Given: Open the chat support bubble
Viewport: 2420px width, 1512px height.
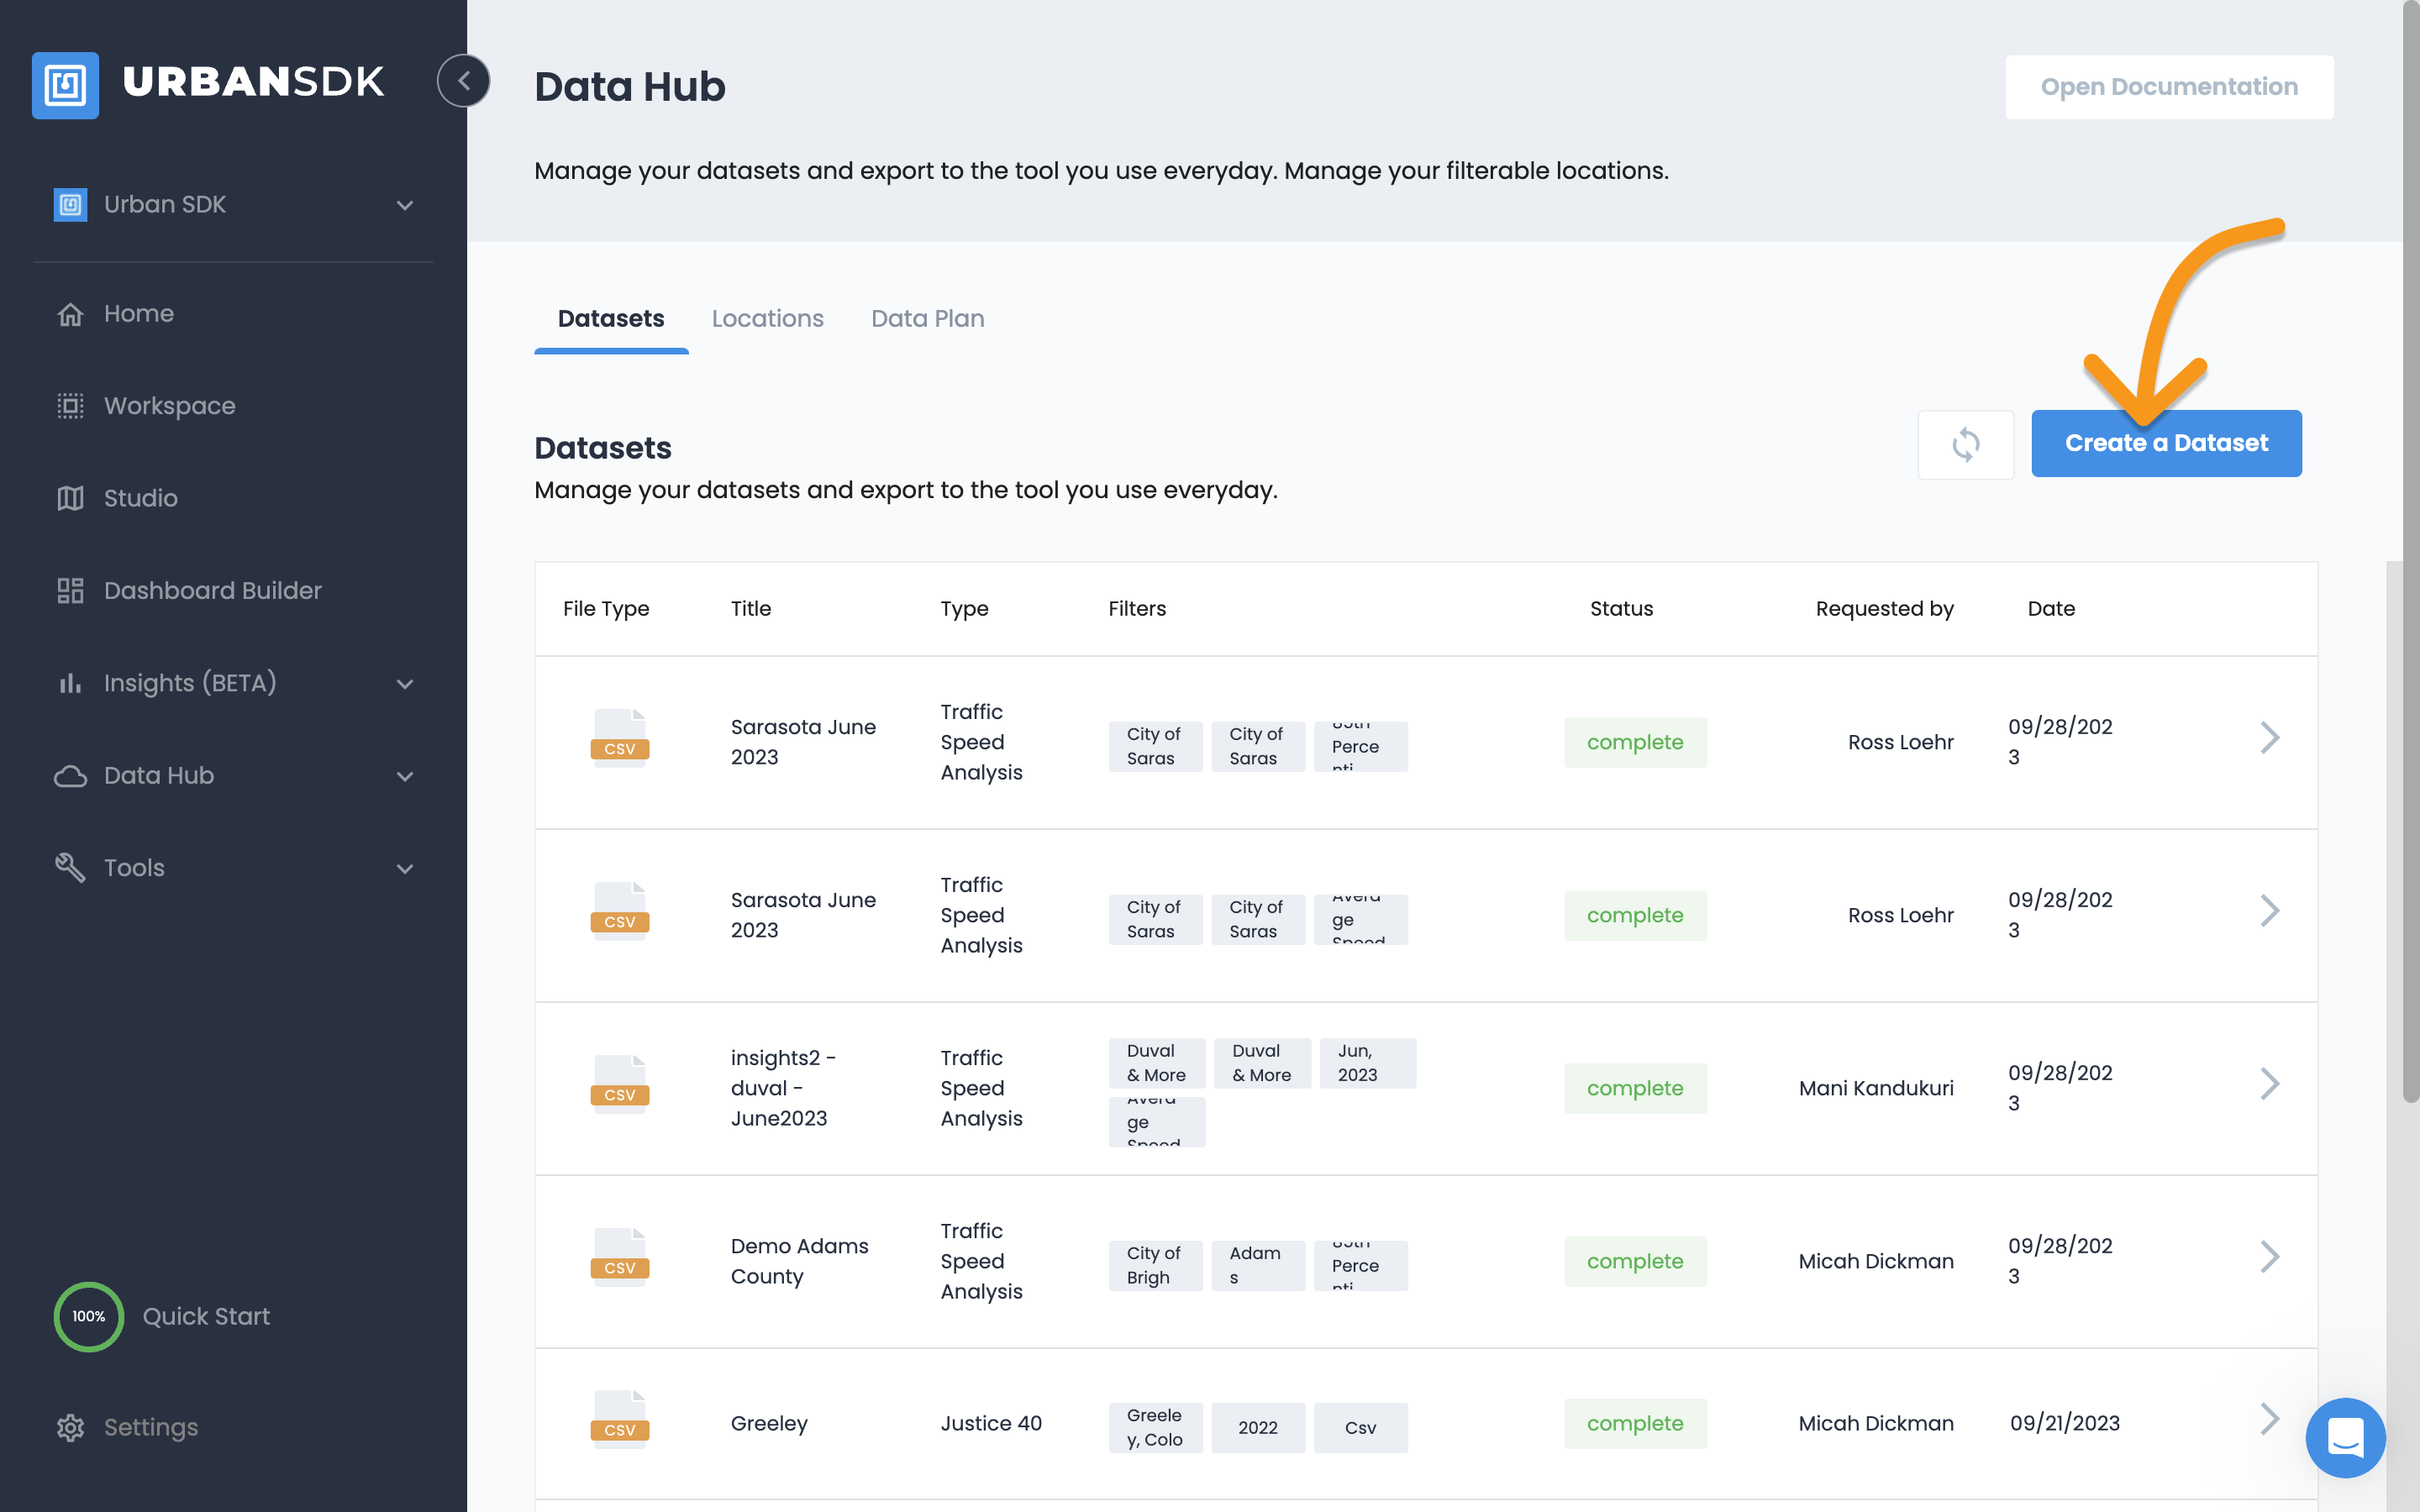Looking at the screenshot, I should coord(2344,1437).
